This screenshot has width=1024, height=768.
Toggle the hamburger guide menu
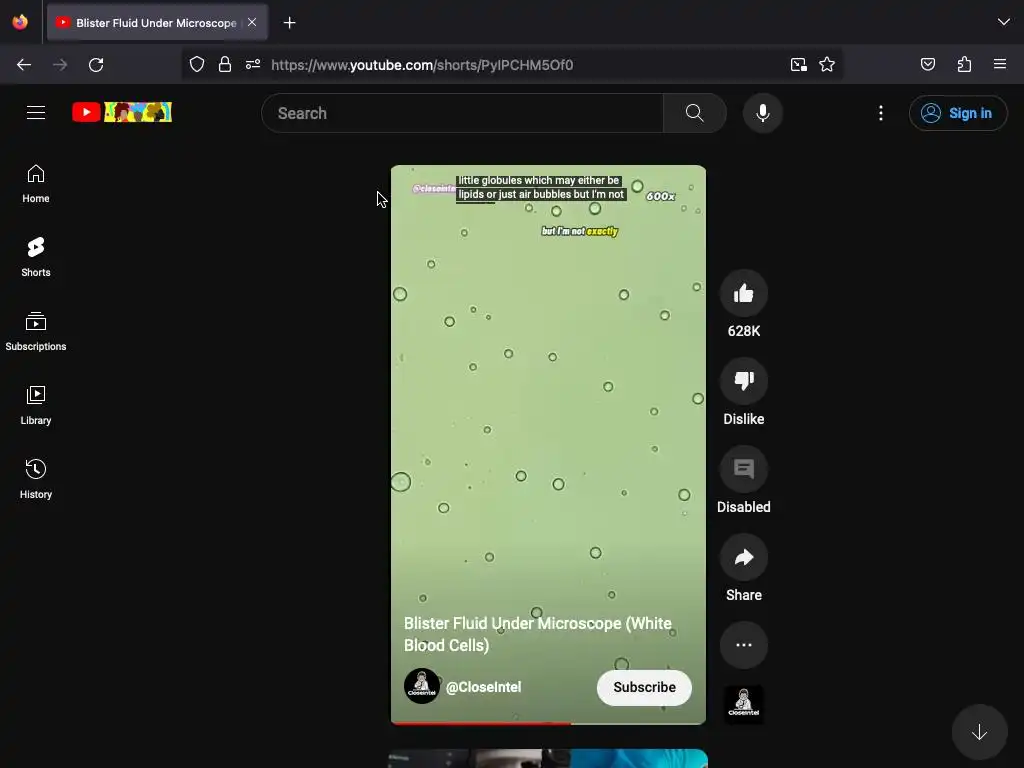36,112
